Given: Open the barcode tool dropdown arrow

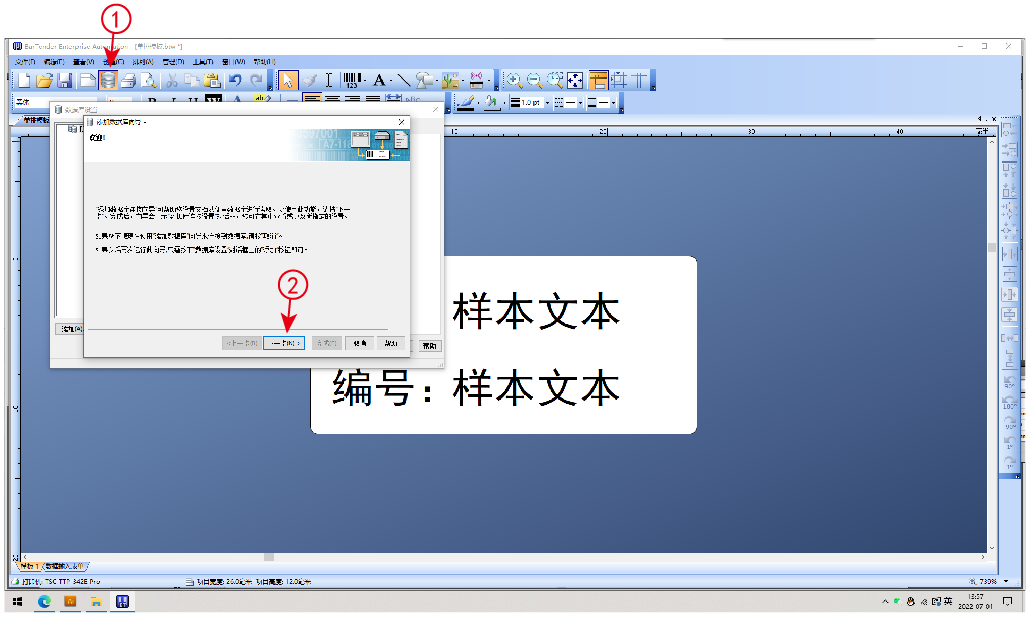Looking at the screenshot, I should coord(366,81).
